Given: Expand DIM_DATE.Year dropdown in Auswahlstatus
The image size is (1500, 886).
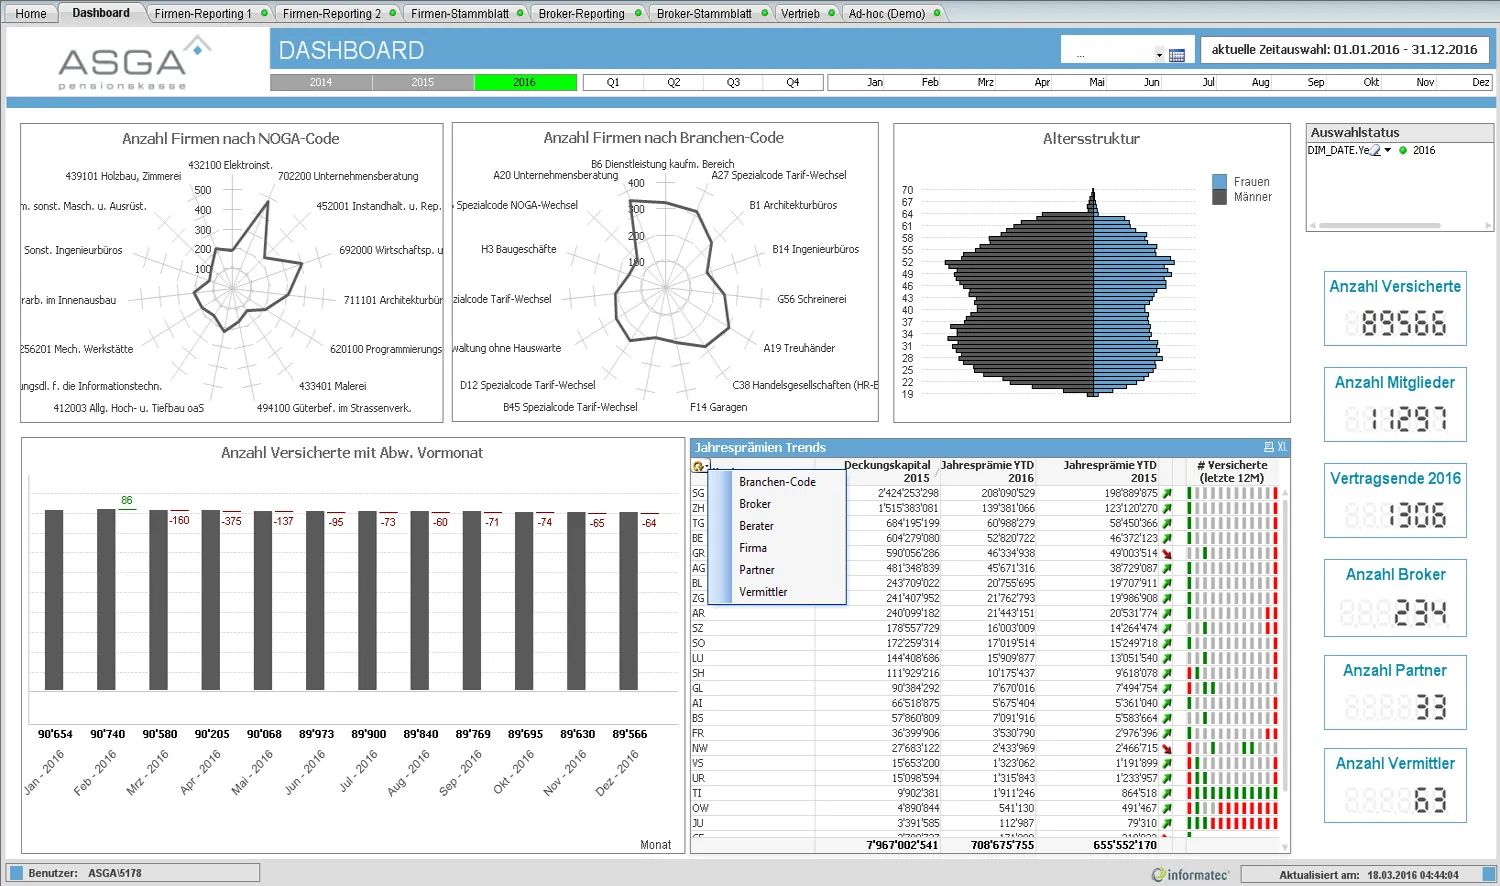Looking at the screenshot, I should [x=1388, y=150].
